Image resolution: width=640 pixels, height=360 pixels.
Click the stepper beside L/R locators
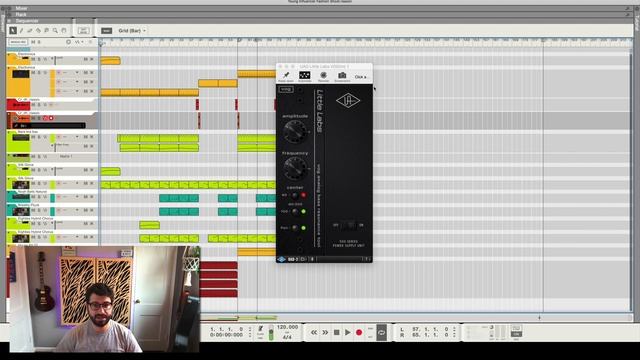(x=454, y=332)
